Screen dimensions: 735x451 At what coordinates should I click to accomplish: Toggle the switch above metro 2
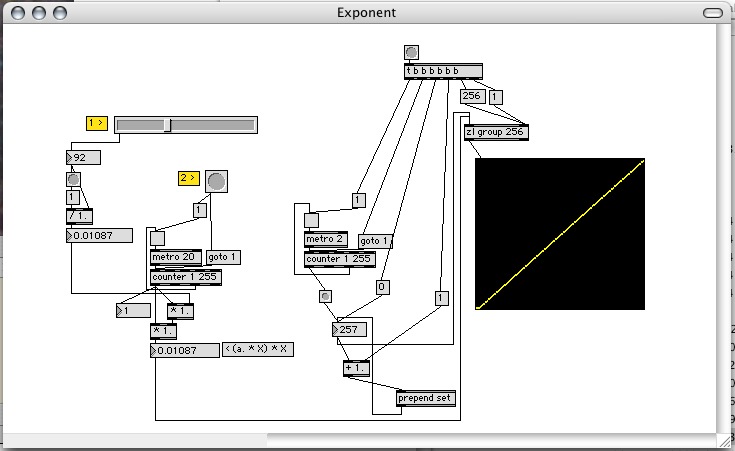click(x=311, y=220)
